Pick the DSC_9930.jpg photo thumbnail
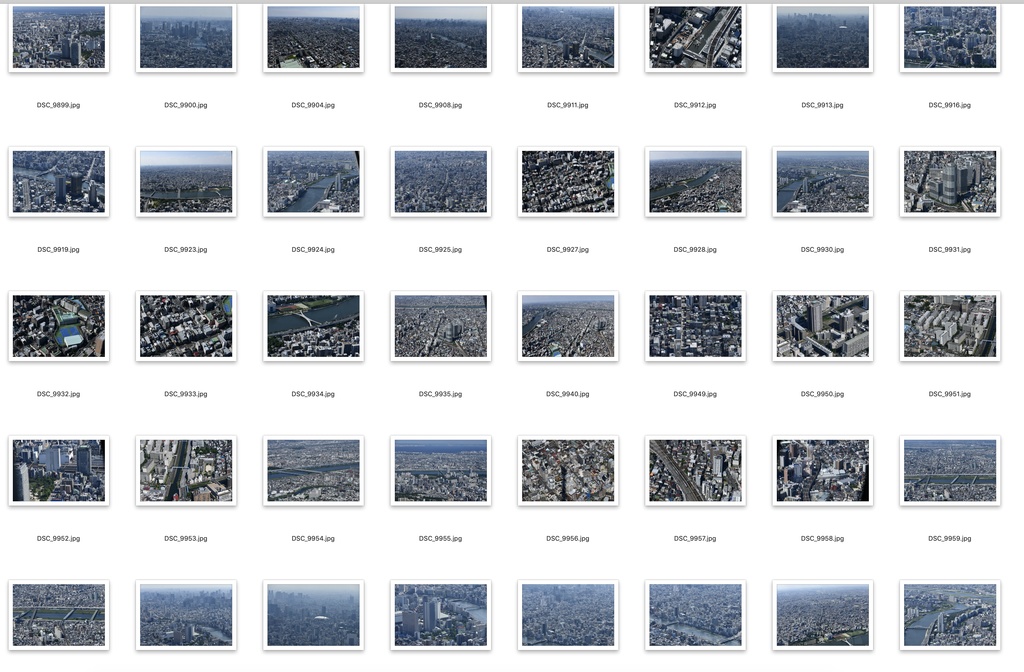This screenshot has width=1024, height=672. (x=823, y=182)
